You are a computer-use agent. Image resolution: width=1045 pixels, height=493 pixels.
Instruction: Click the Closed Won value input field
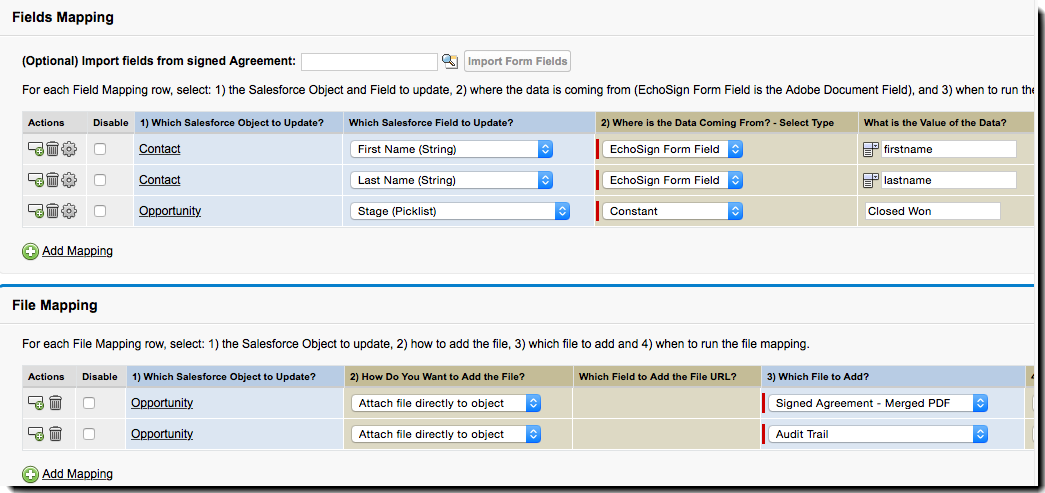pyautogui.click(x=932, y=211)
